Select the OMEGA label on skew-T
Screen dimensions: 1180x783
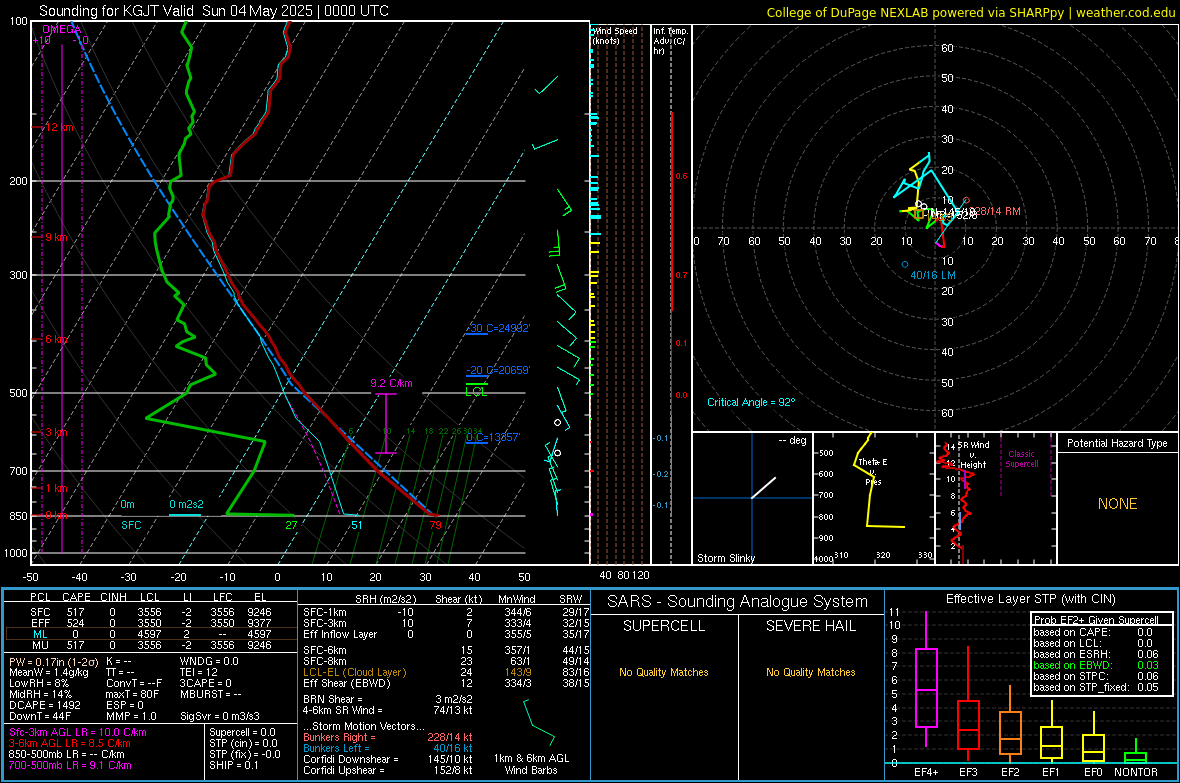62,29
